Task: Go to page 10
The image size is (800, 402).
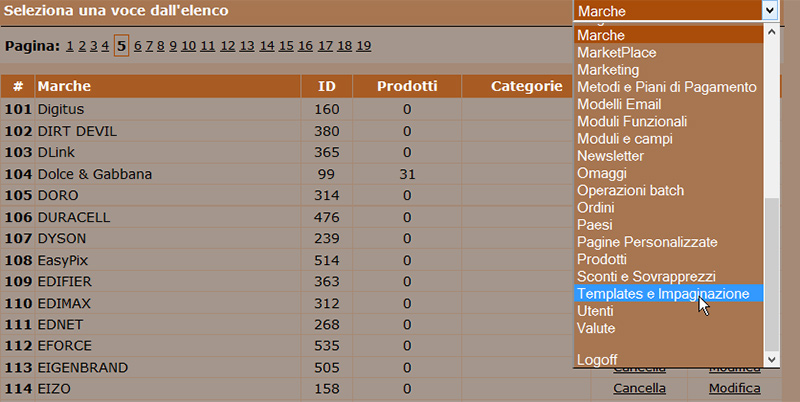Action: pyautogui.click(x=188, y=46)
